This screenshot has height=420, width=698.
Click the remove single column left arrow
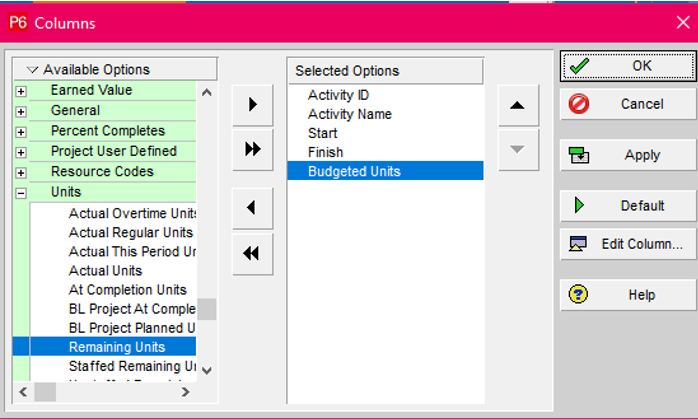(252, 208)
